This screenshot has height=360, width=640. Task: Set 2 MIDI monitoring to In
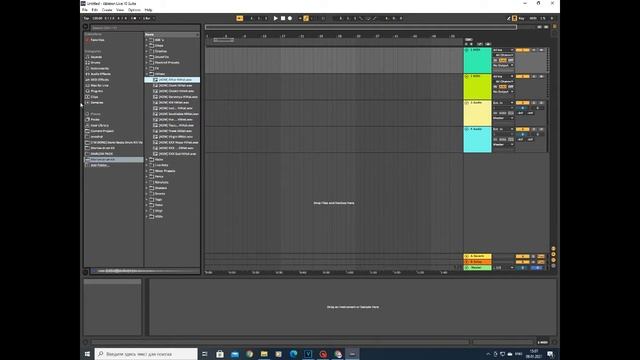[496, 87]
